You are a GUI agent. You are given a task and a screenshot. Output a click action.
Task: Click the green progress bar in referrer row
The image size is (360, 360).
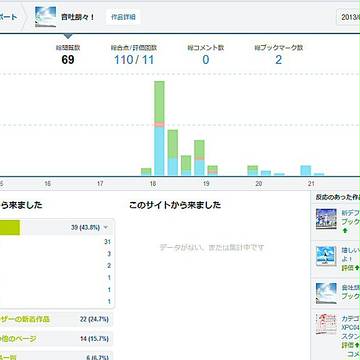(x=10, y=227)
